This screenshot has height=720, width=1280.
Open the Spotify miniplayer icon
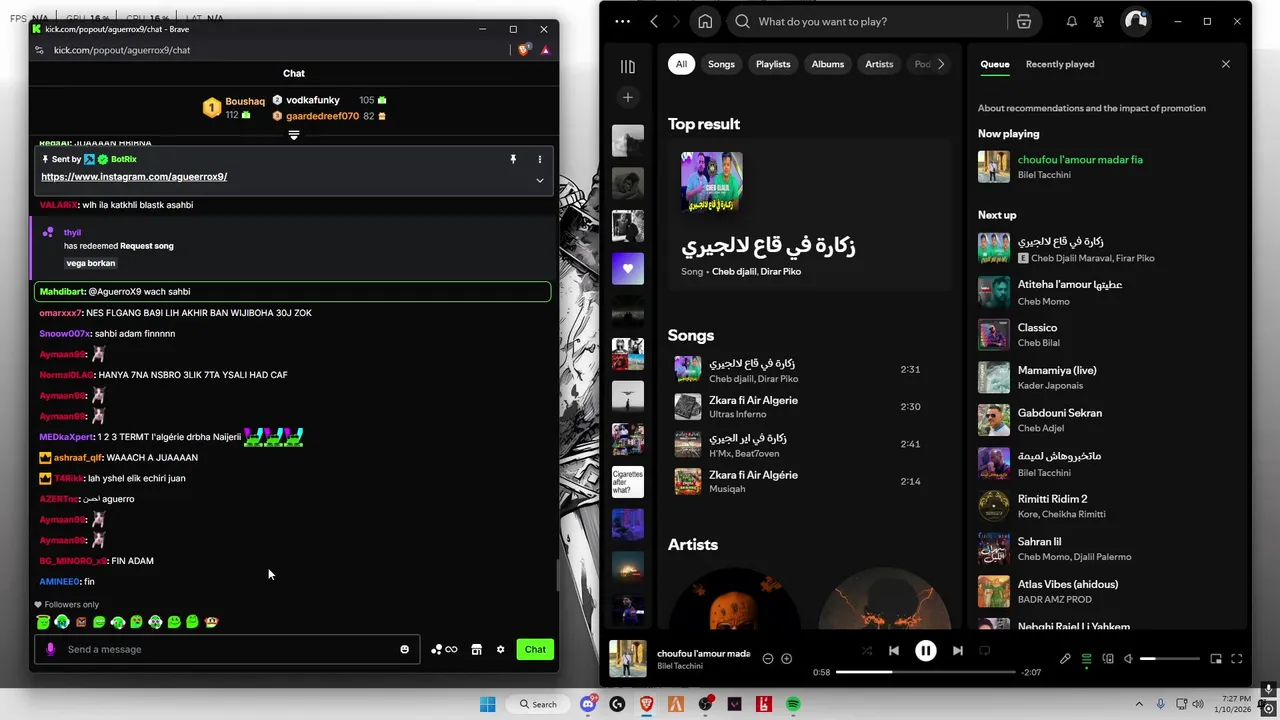(x=1216, y=659)
